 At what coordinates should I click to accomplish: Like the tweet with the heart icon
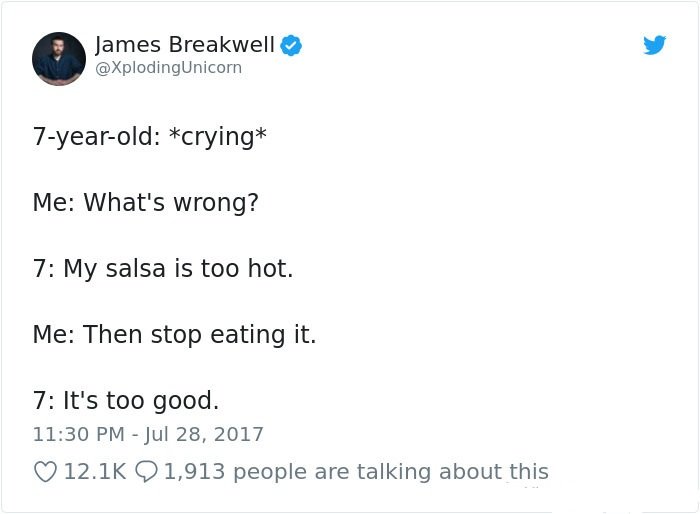click(45, 472)
